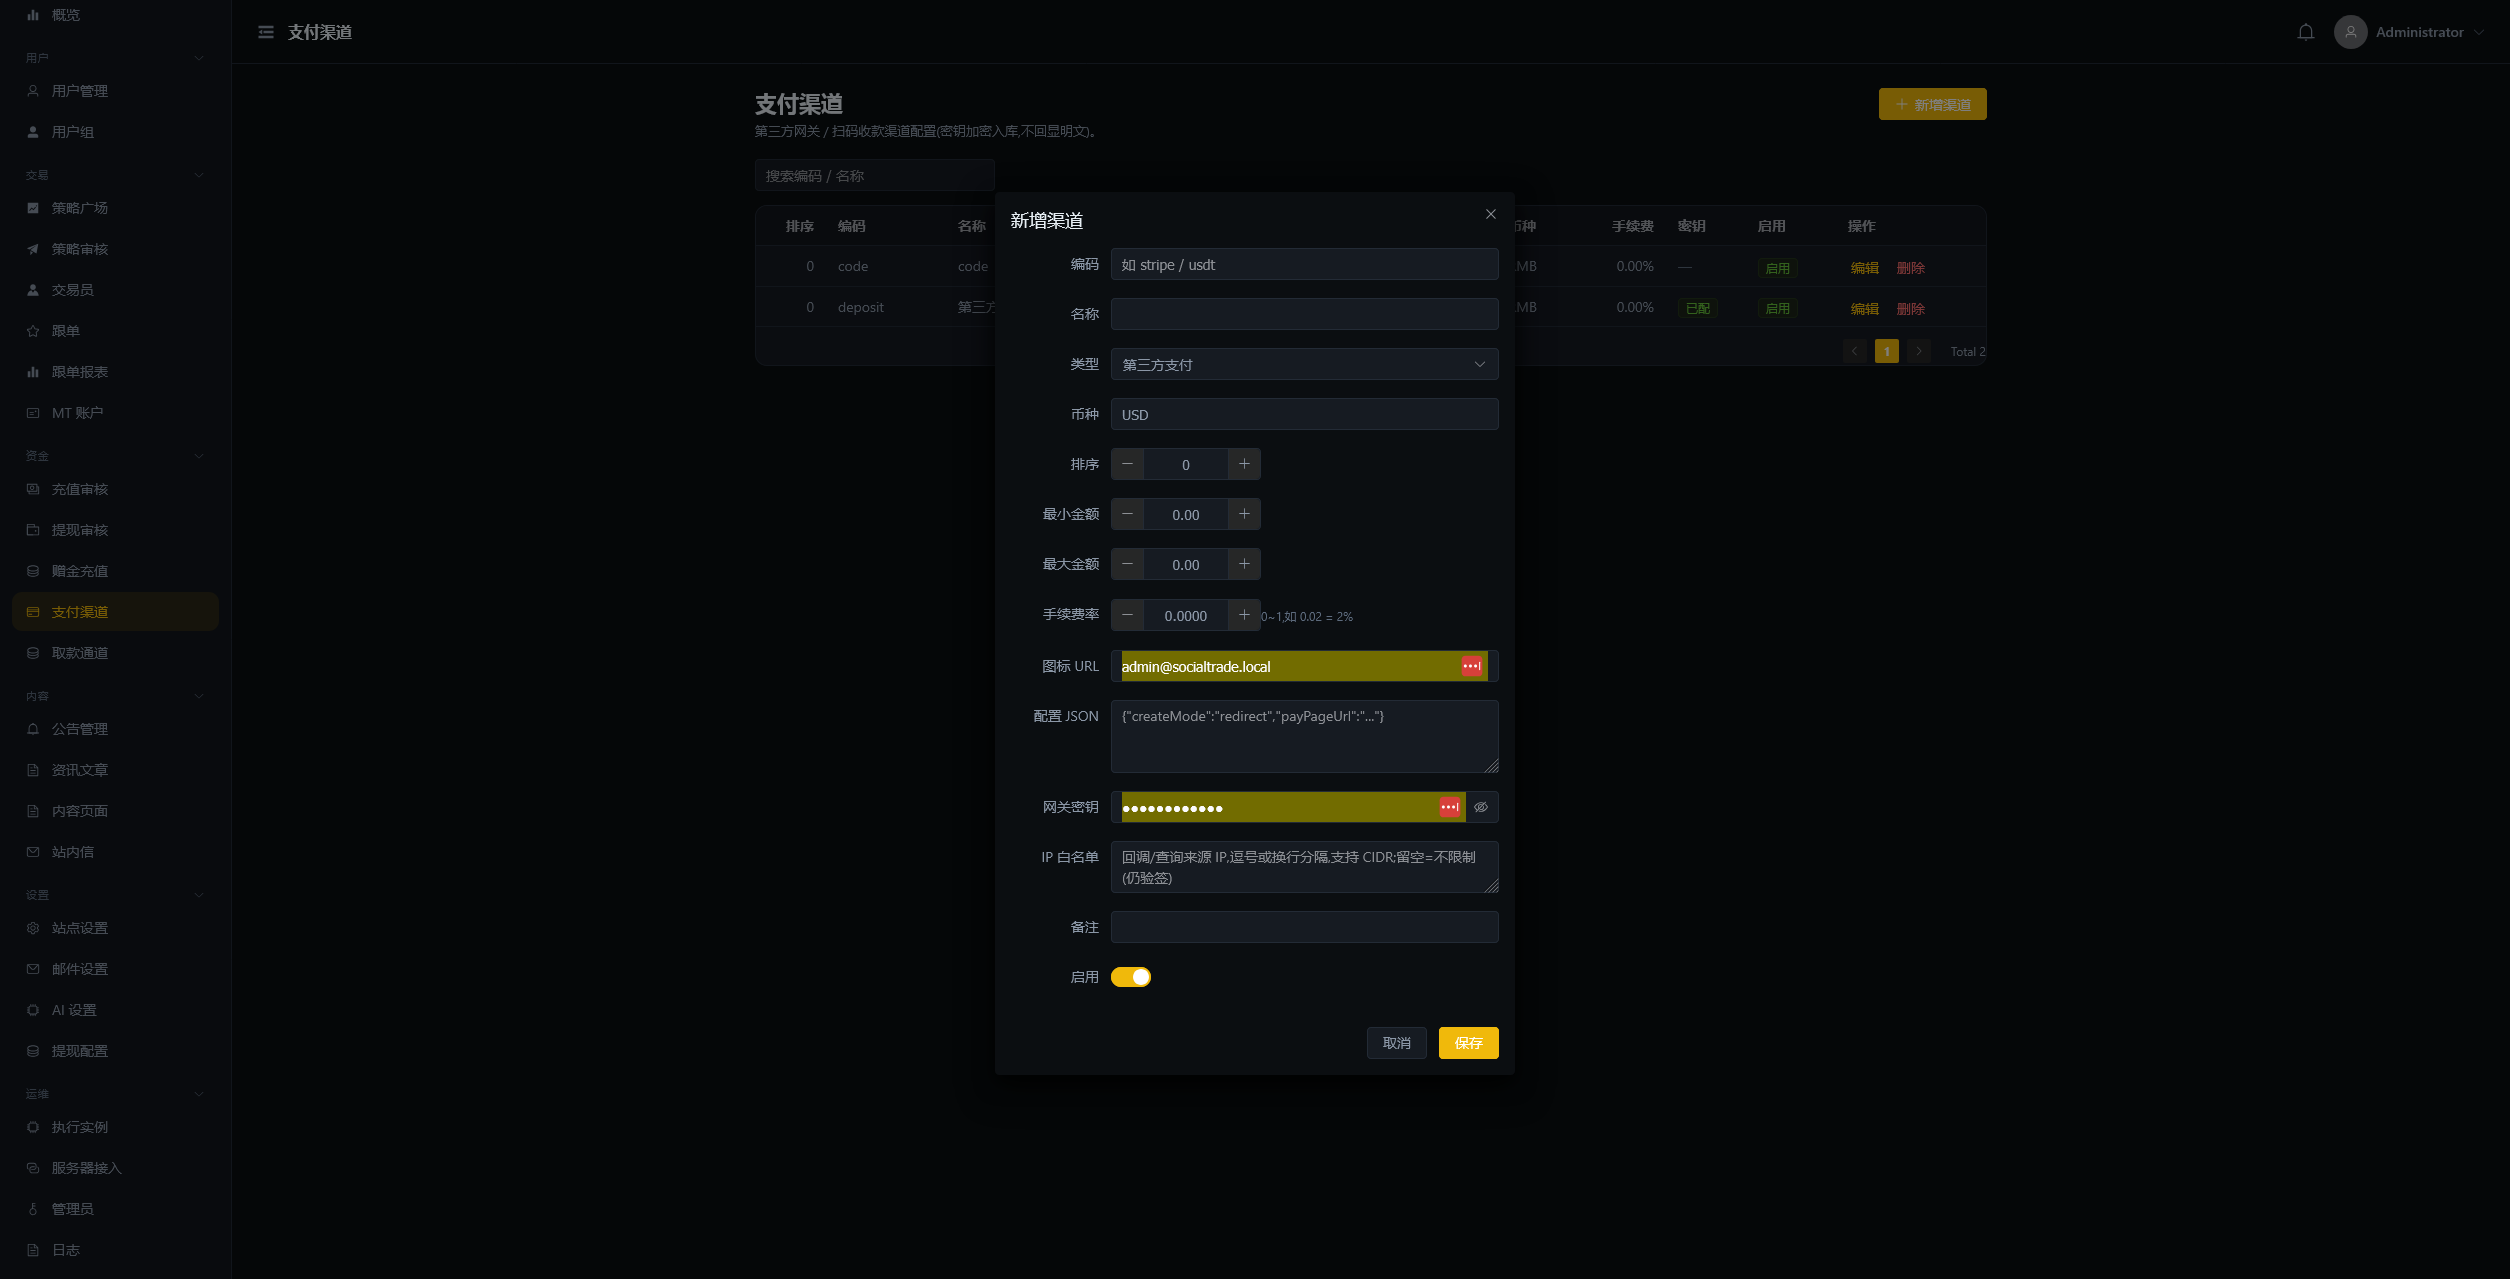Viewport: 2510px width, 1279px height.
Task: Collapse the 运维 sidebar section
Action: point(198,1094)
